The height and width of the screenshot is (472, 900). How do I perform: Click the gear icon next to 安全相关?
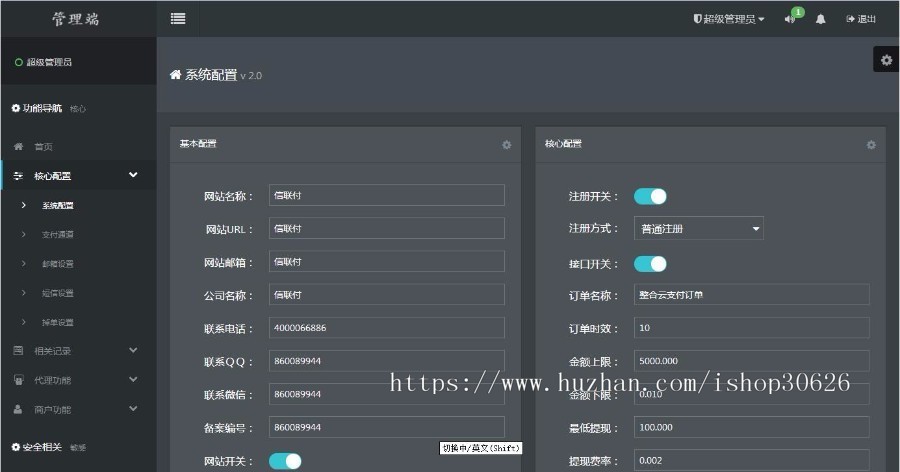(15, 447)
